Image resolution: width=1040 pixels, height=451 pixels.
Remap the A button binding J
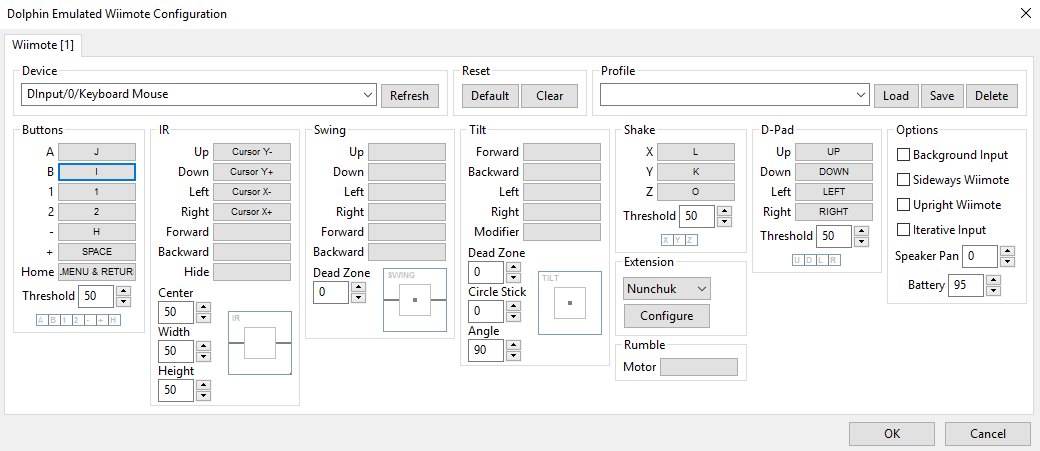point(97,152)
